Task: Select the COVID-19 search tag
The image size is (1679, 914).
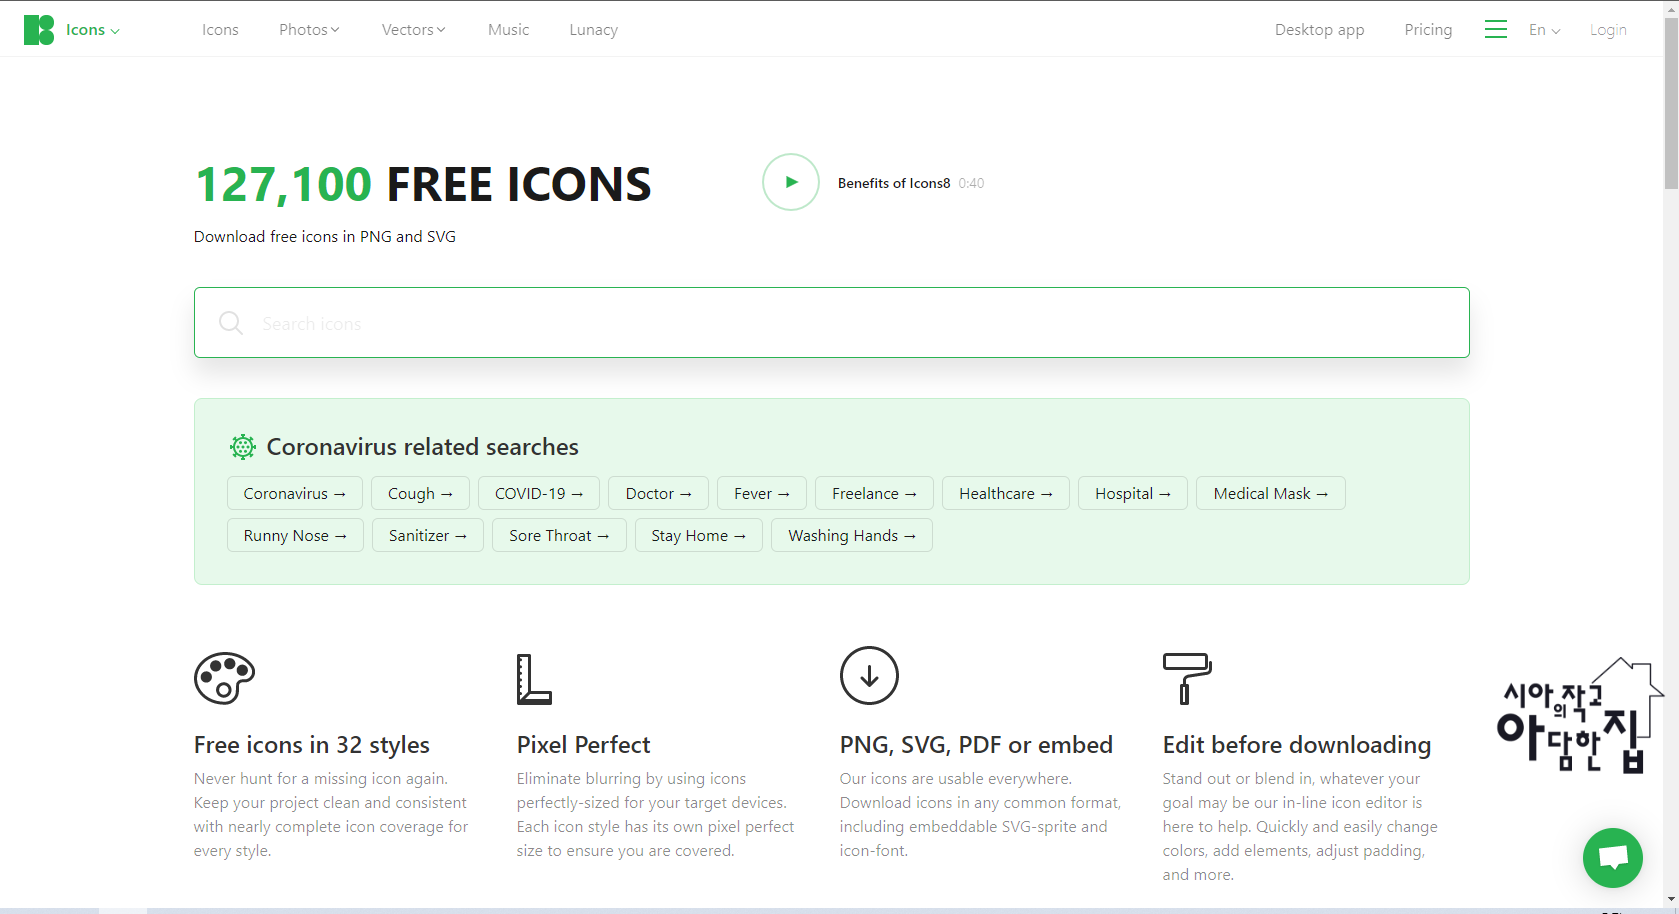Action: coord(538,494)
